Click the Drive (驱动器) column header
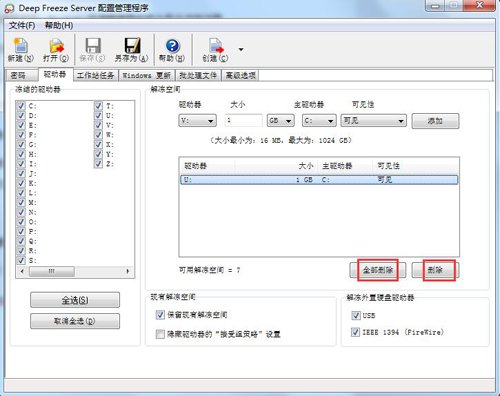Viewport: 500px width, 396px height. coord(207,166)
